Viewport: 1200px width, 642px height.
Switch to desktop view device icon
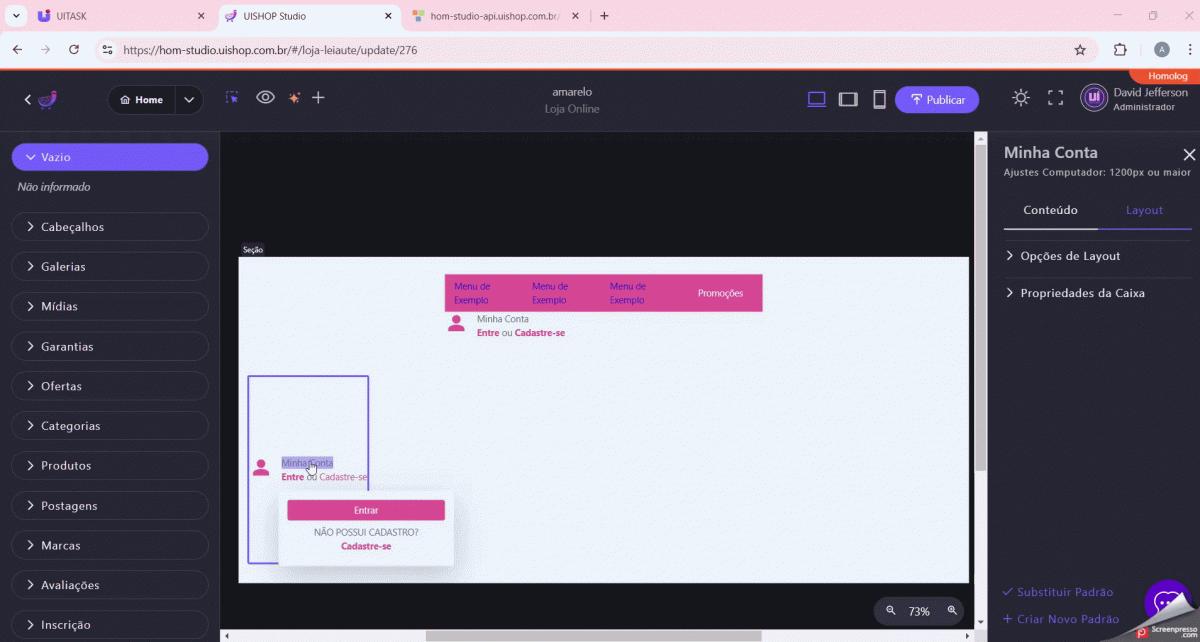(817, 99)
